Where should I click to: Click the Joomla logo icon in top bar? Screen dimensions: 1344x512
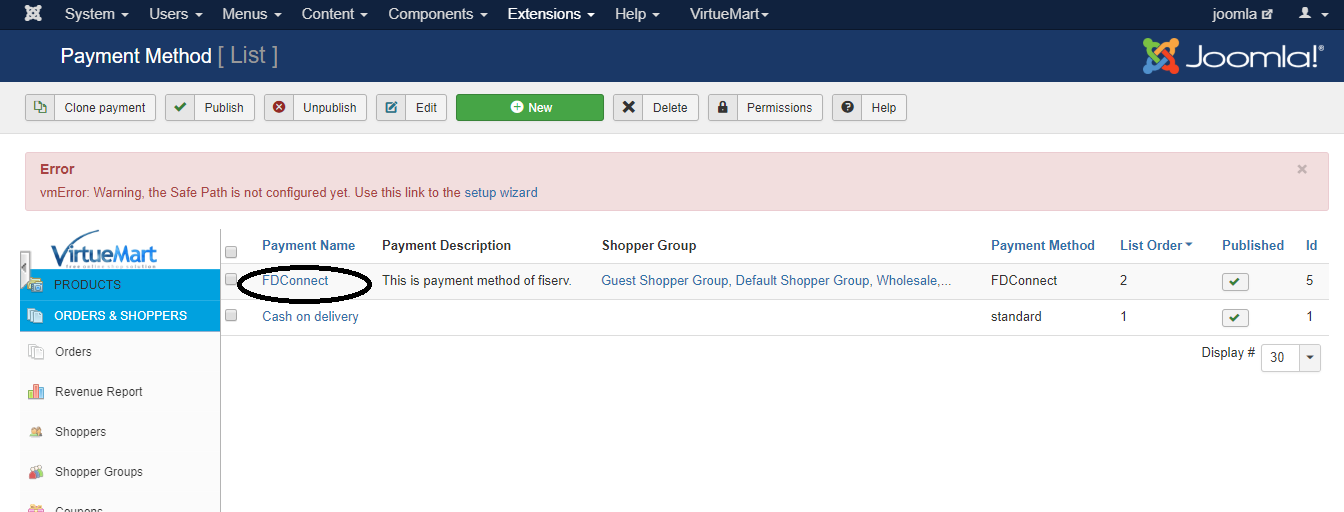coord(33,14)
